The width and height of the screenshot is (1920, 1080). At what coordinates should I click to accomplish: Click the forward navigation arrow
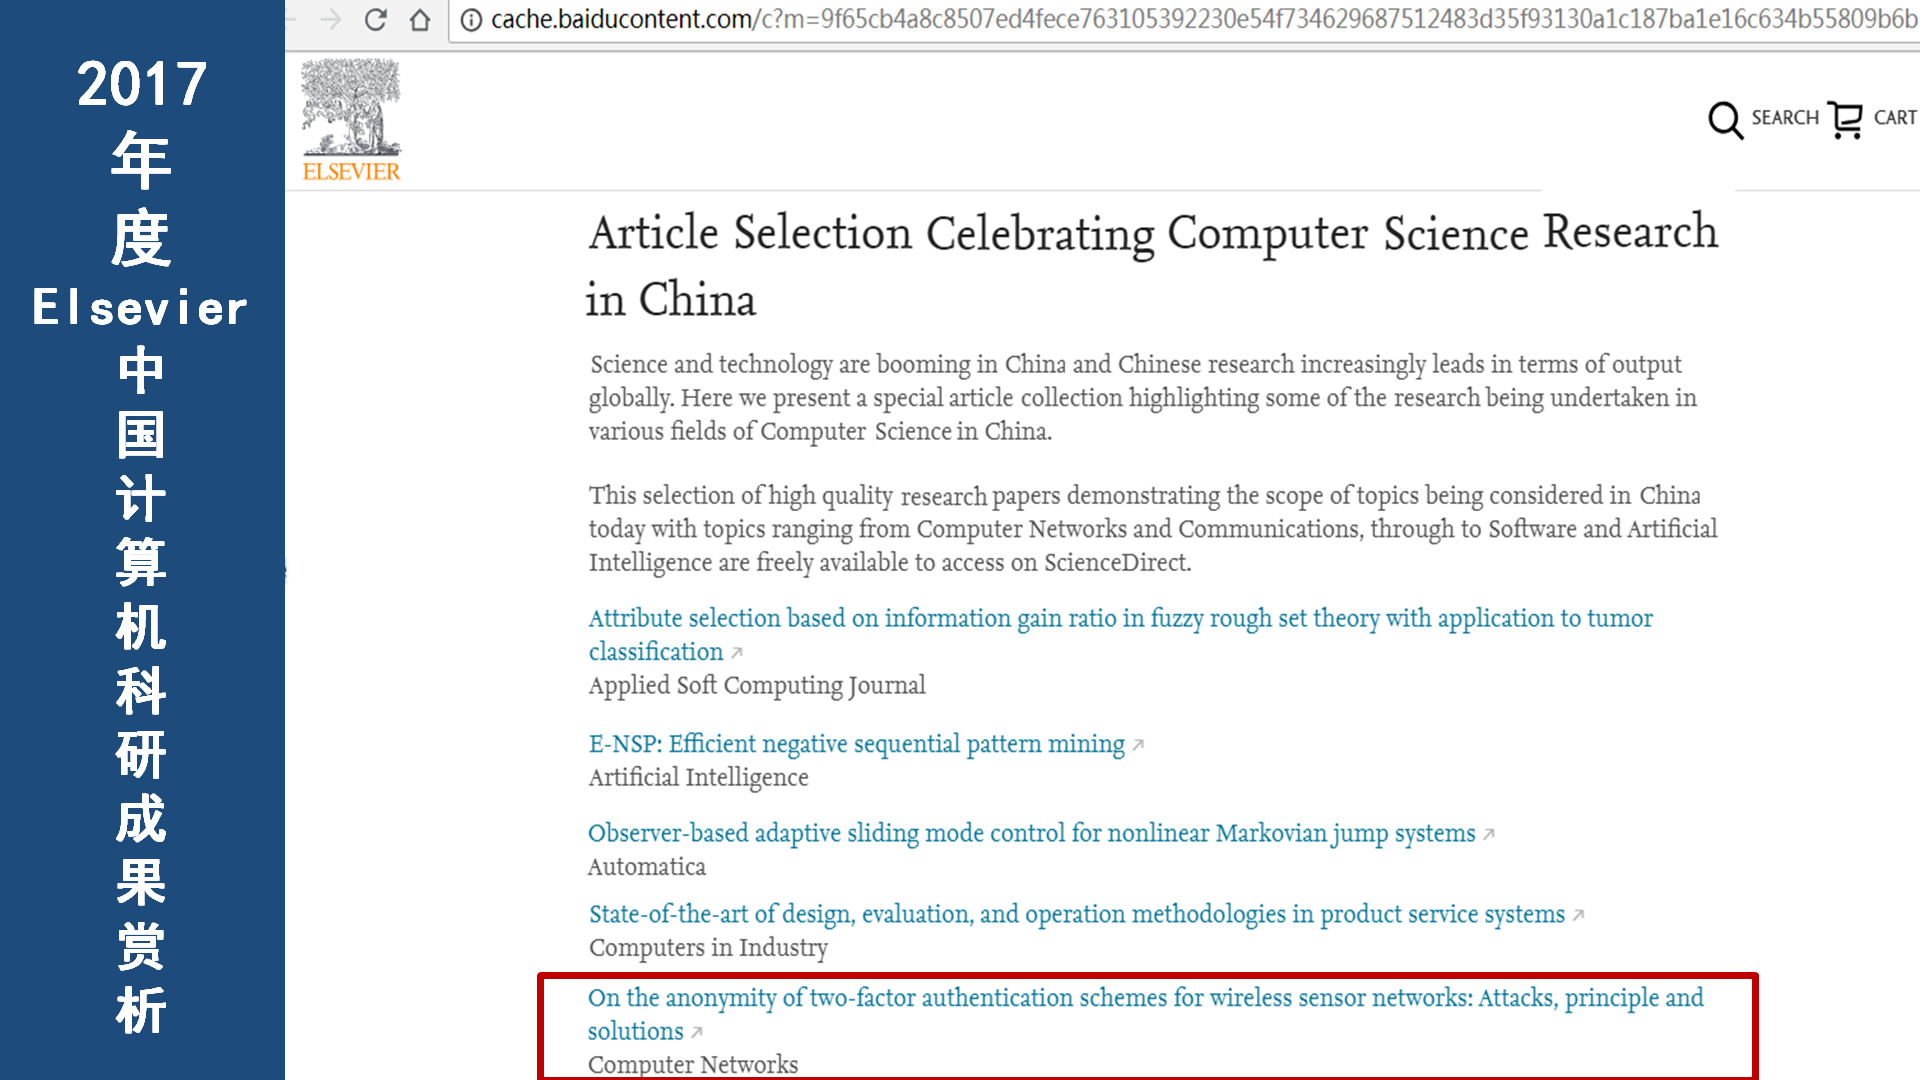331,20
